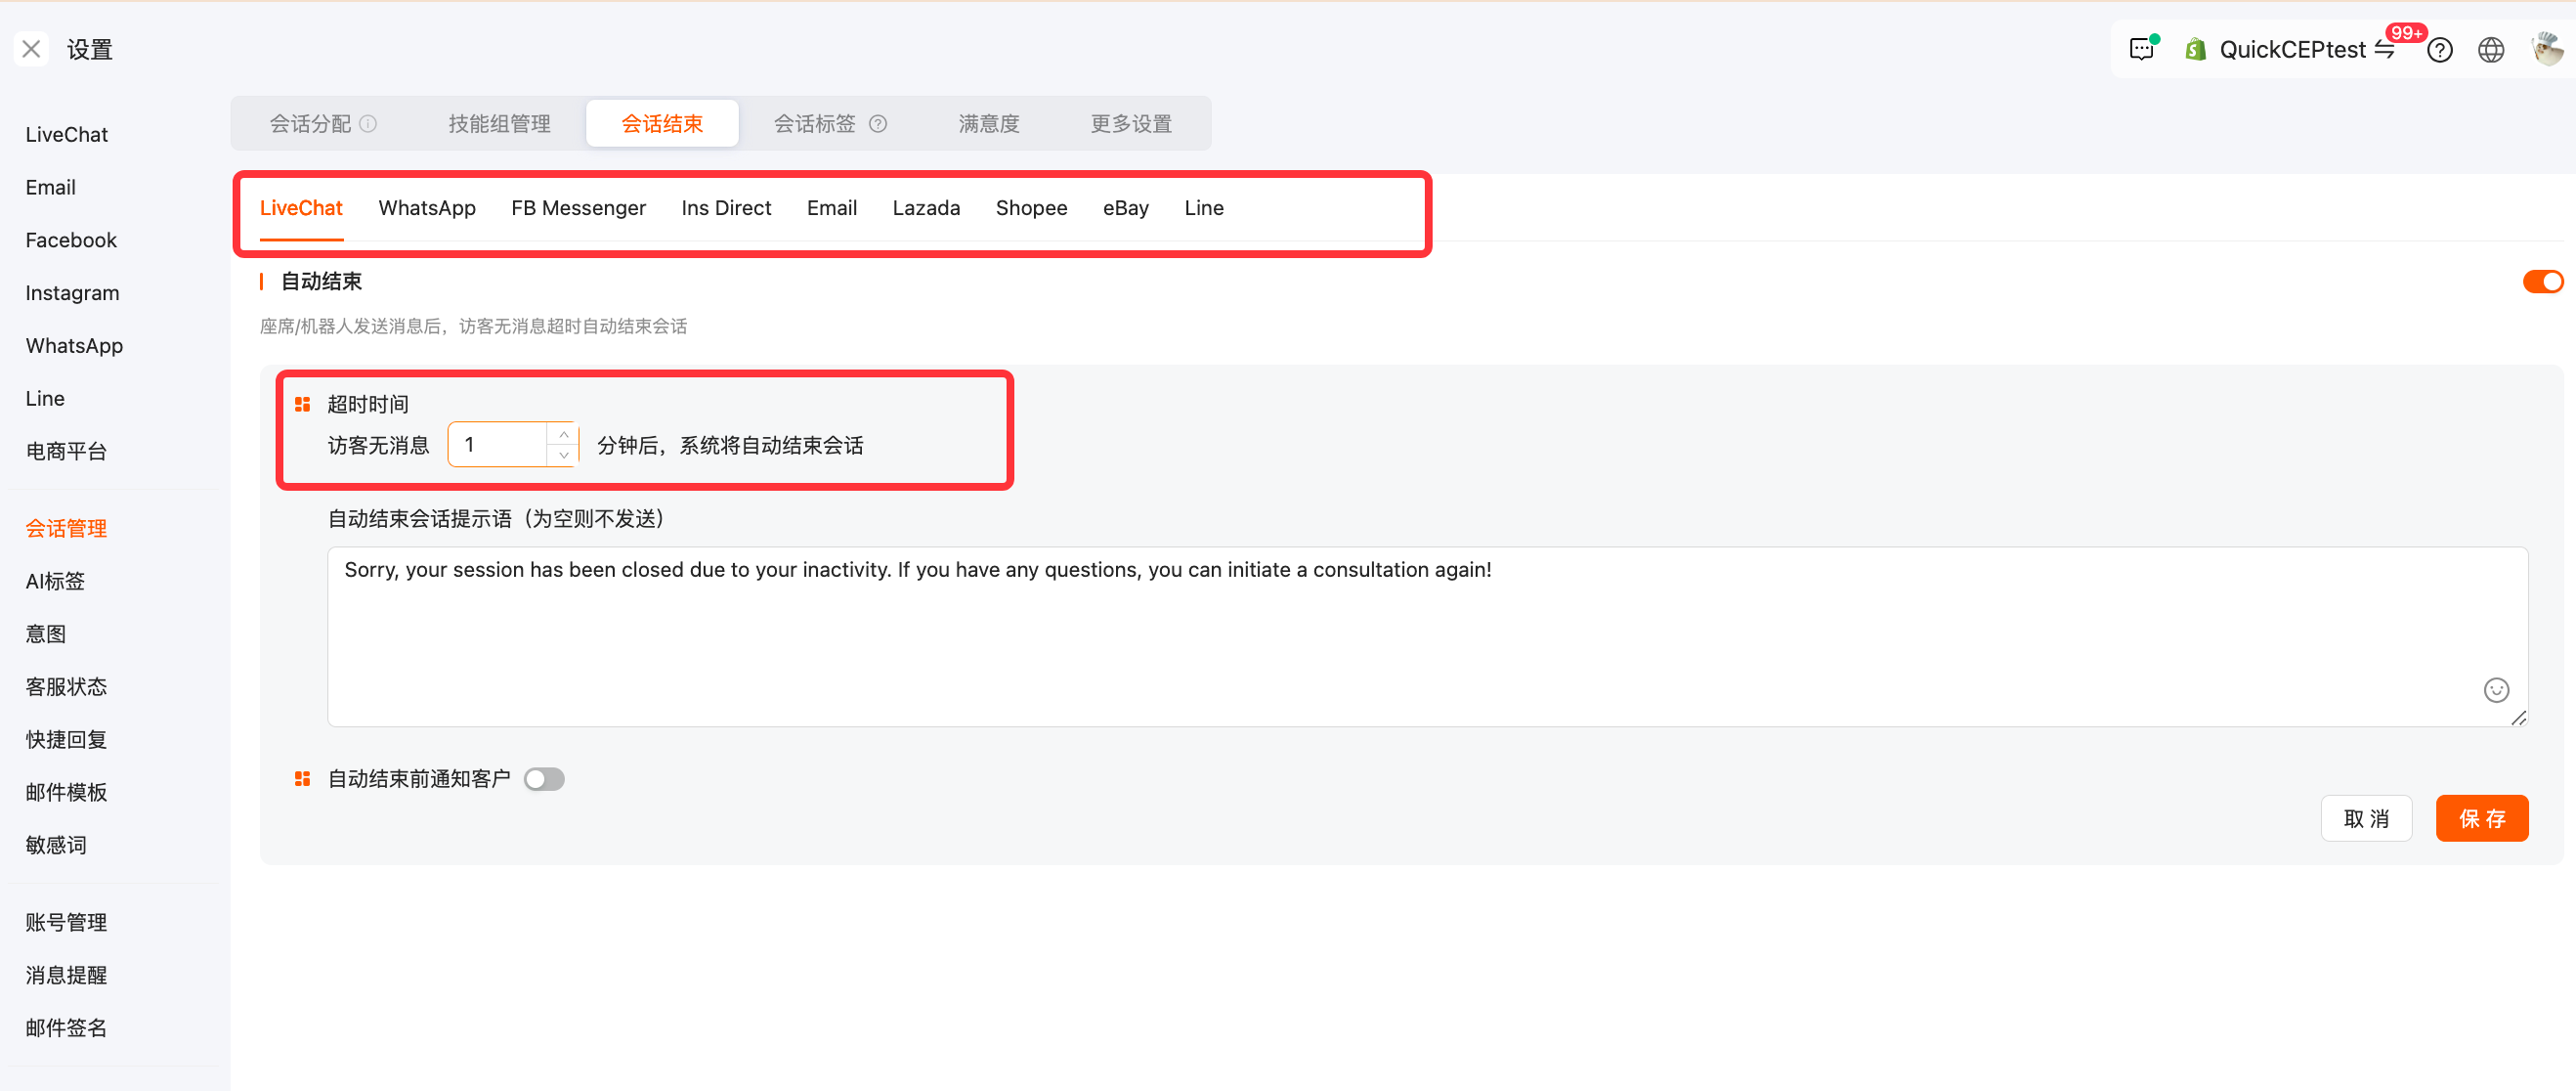Open Email in left sidebar
Image resolution: width=2576 pixels, height=1091 pixels.
(x=51, y=187)
